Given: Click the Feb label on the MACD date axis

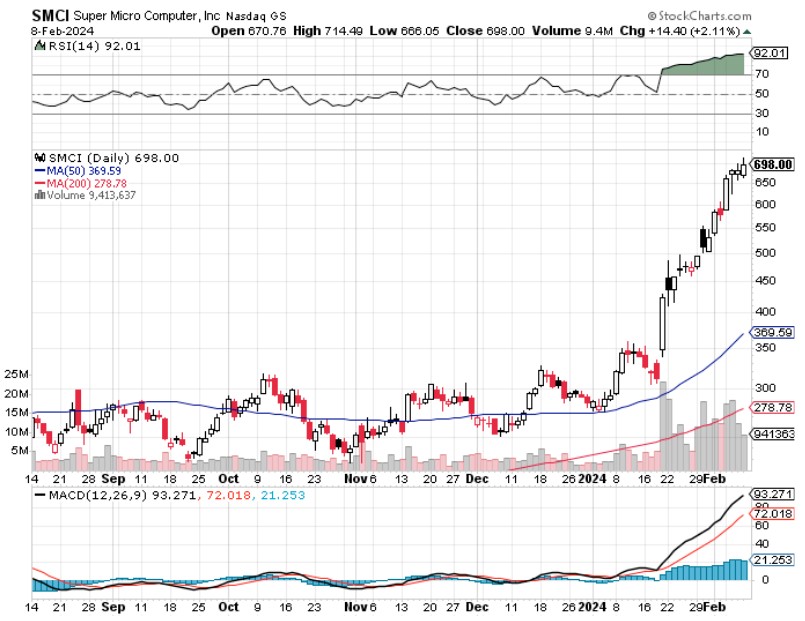Looking at the screenshot, I should (x=714, y=607).
